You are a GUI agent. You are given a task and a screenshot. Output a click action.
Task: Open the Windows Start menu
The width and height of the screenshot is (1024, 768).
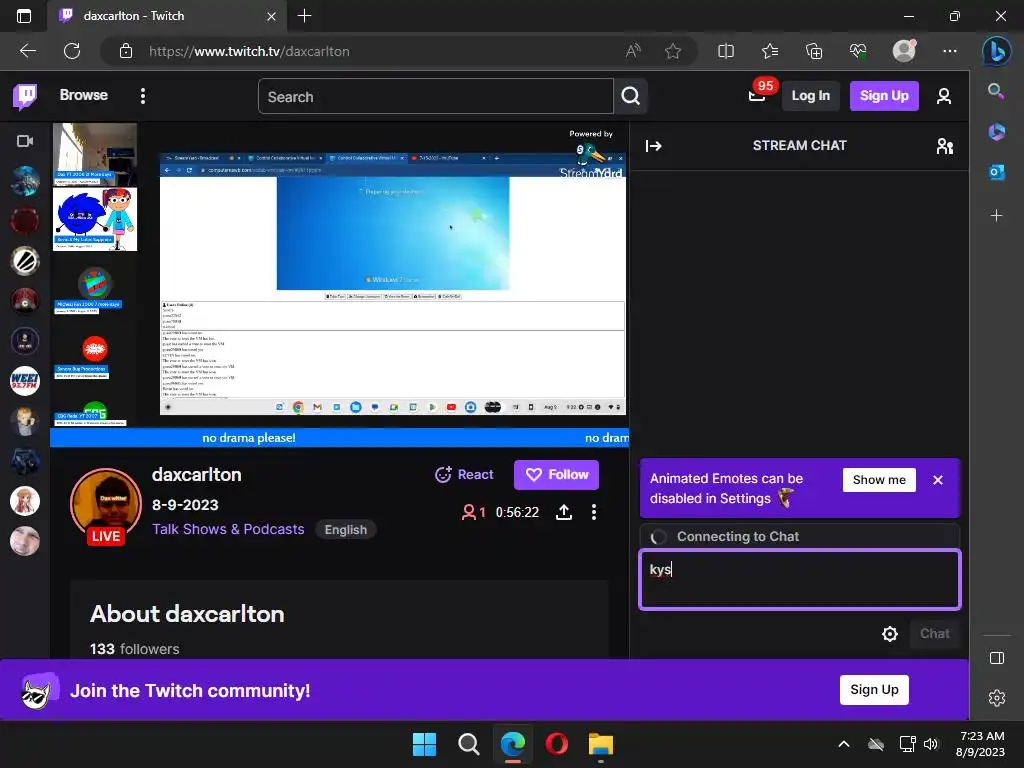pos(424,744)
